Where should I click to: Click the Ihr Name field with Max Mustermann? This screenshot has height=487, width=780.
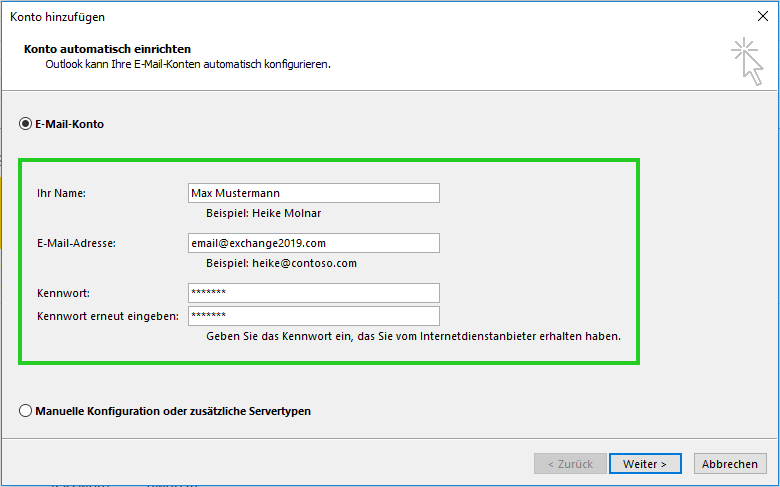point(314,193)
